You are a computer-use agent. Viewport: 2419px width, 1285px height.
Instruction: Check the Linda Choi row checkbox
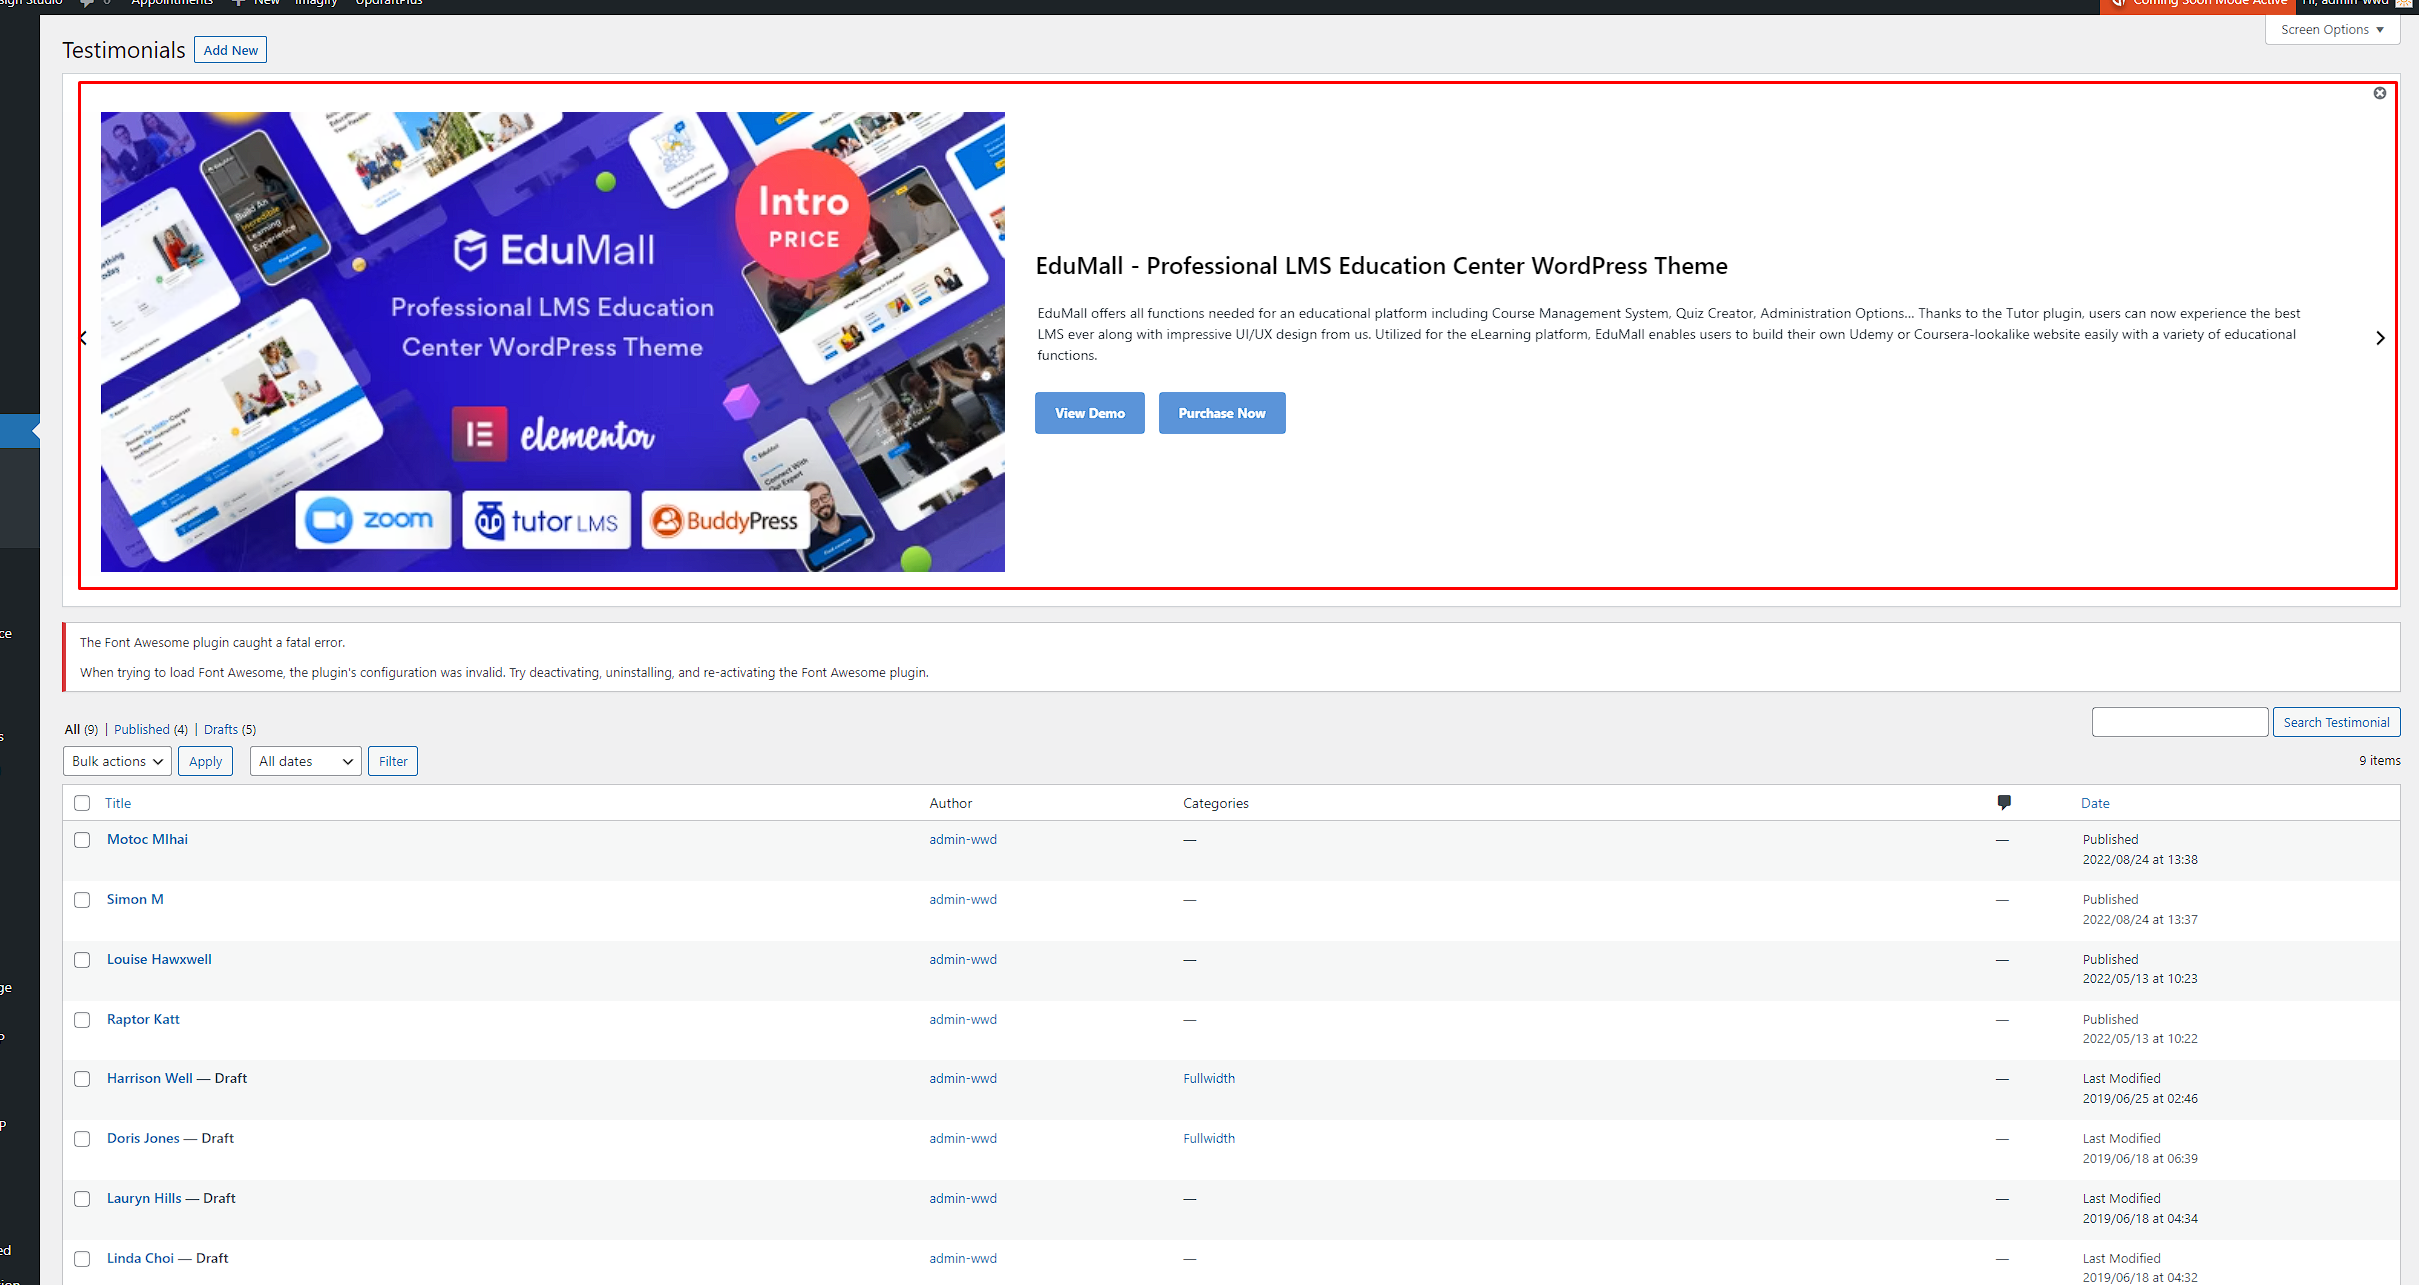click(x=82, y=1259)
